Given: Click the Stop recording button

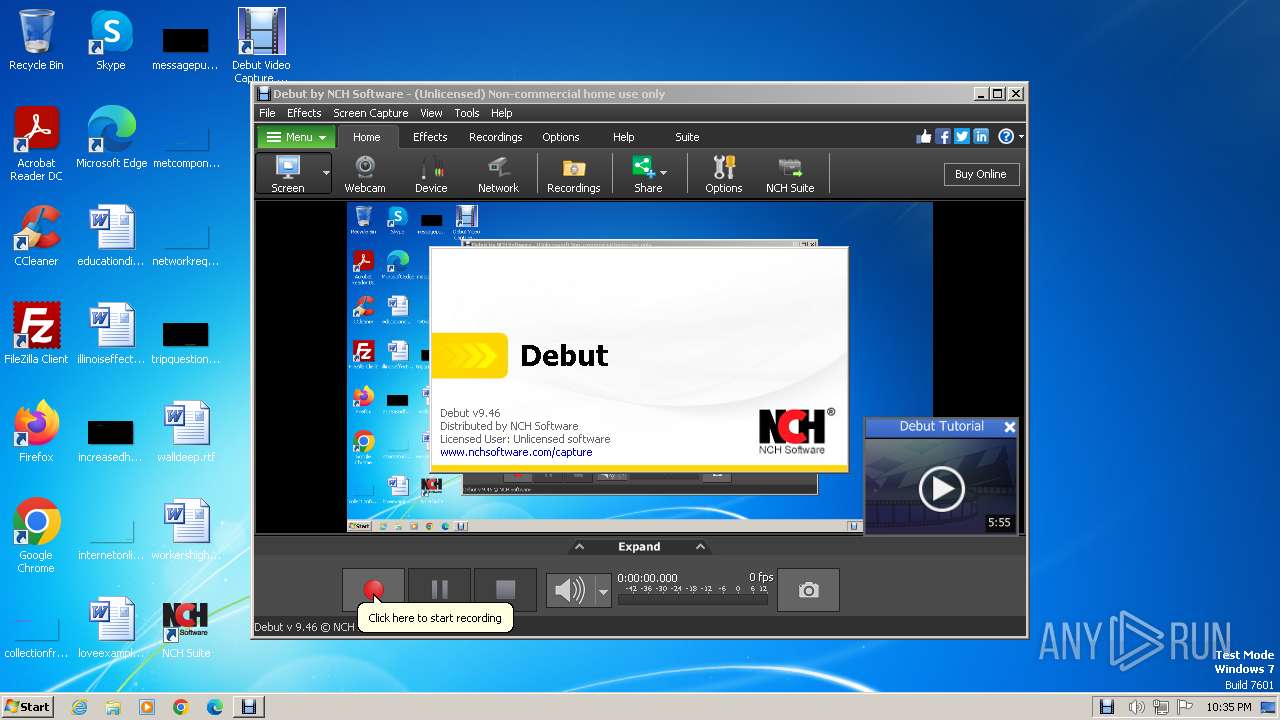Looking at the screenshot, I should click(505, 590).
